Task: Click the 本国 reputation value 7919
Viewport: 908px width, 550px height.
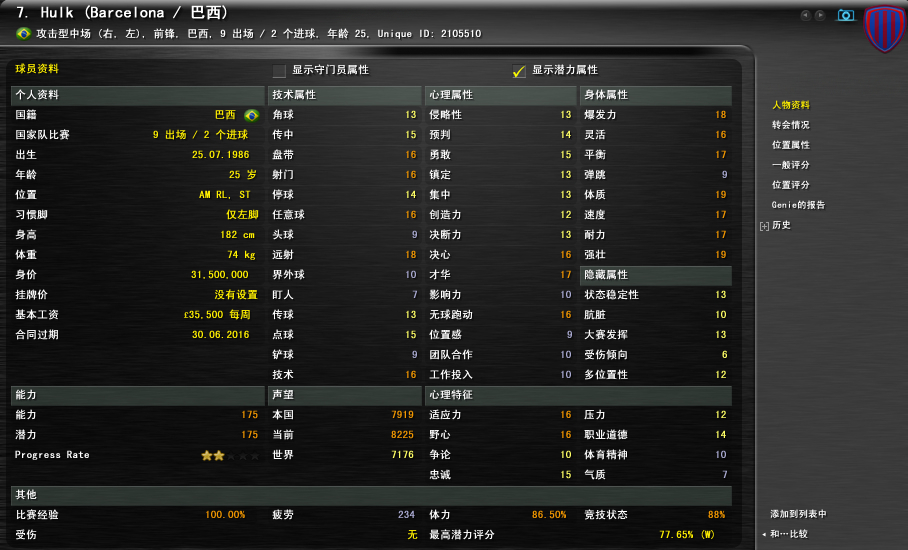Action: tap(402, 415)
